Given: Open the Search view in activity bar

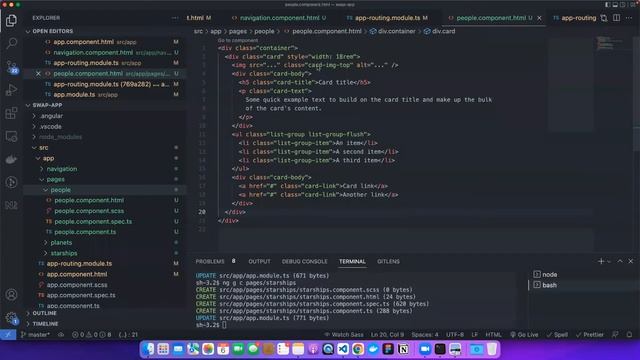Looking at the screenshot, I should (11, 43).
